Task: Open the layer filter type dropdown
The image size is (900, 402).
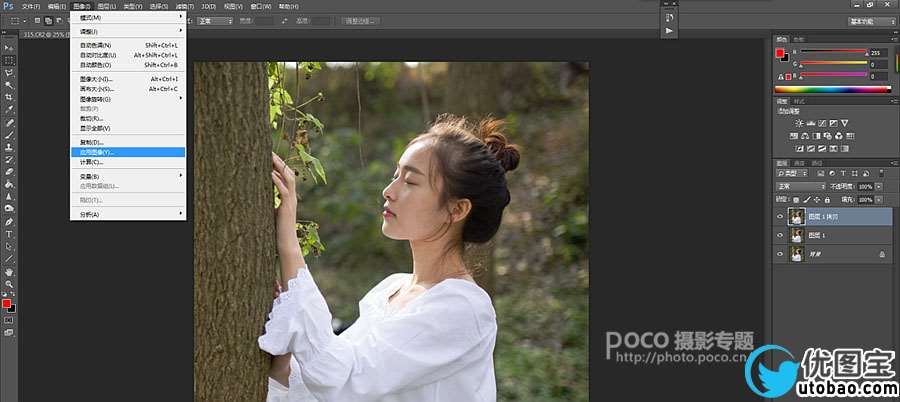Action: pyautogui.click(x=792, y=173)
